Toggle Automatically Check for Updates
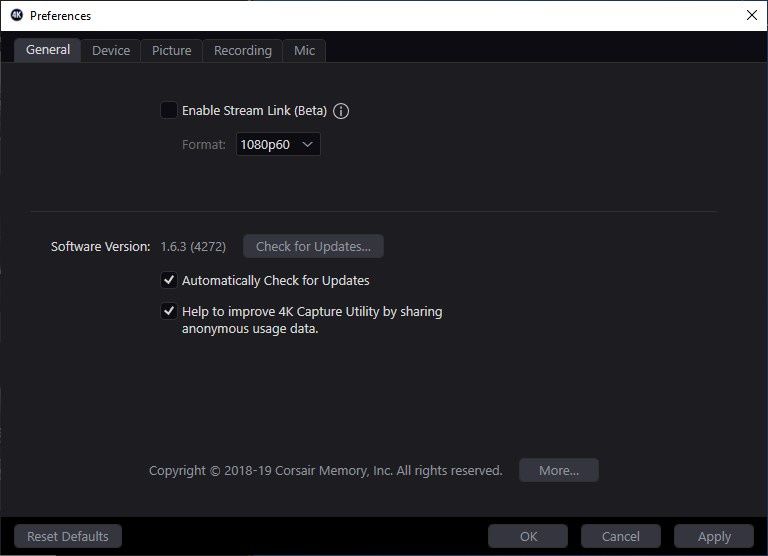The image size is (768, 556). pyautogui.click(x=169, y=280)
